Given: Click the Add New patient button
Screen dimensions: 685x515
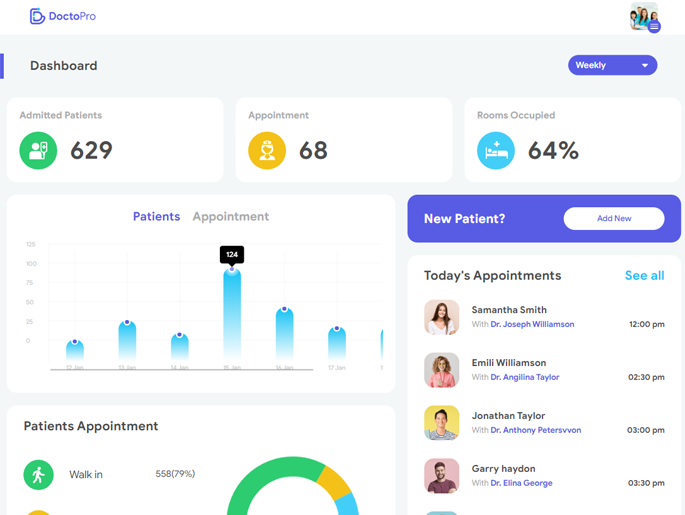Looking at the screenshot, I should coord(614,218).
